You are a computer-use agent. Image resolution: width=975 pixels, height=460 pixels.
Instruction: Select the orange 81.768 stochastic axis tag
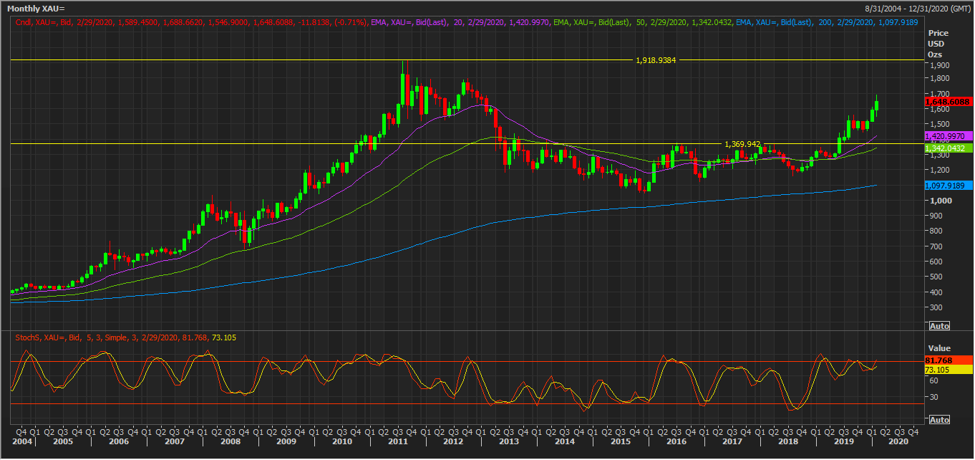pyautogui.click(x=946, y=361)
